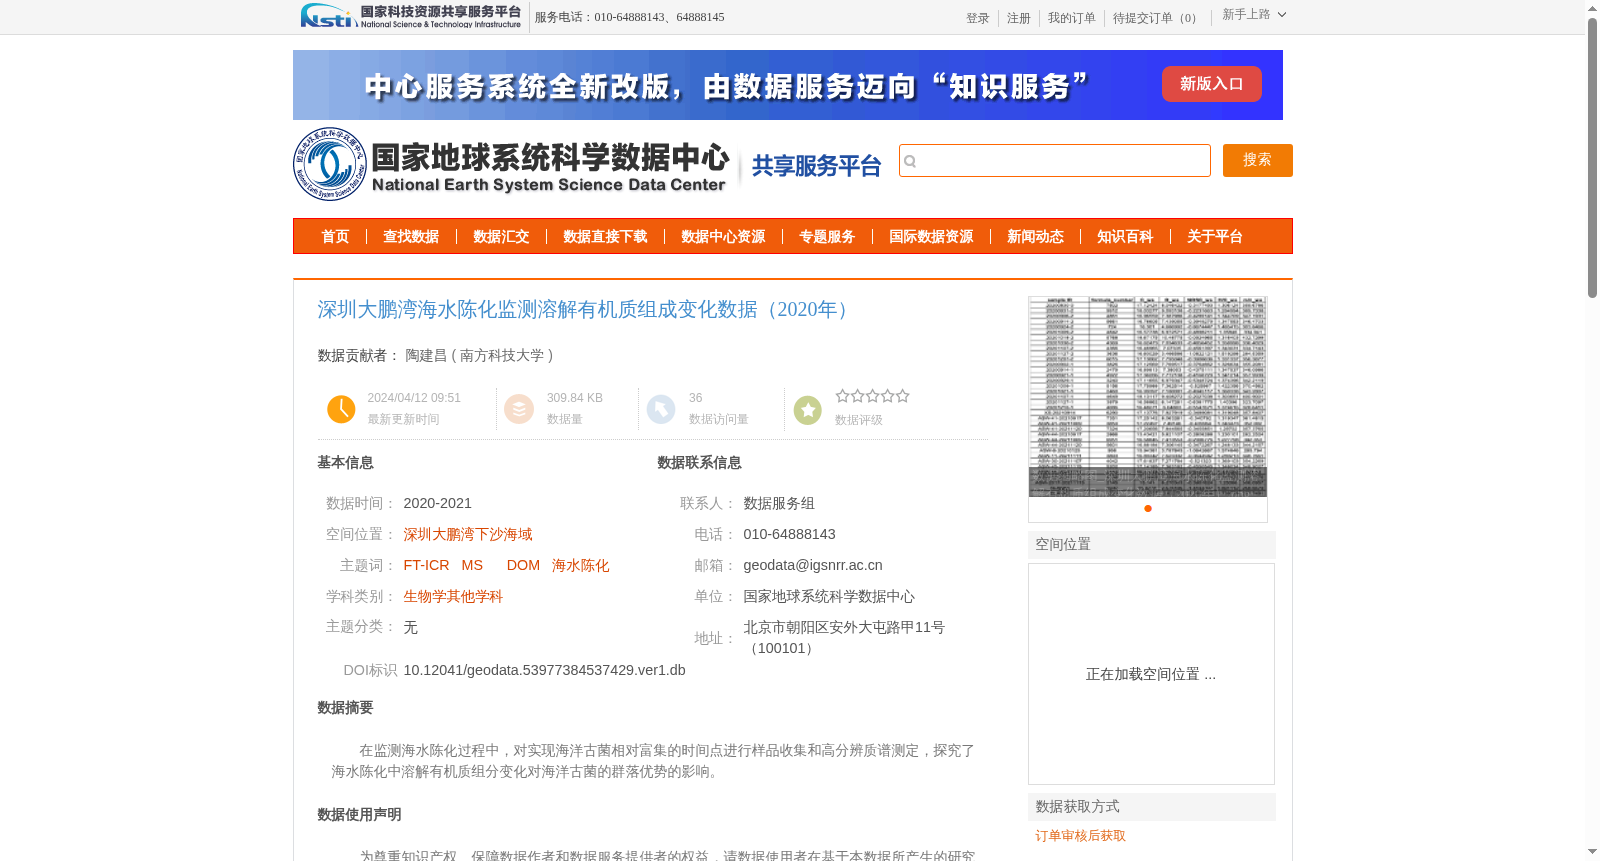The height and width of the screenshot is (861, 1600).
Task: Click the 陶建昌 contributor name
Action: click(x=426, y=356)
